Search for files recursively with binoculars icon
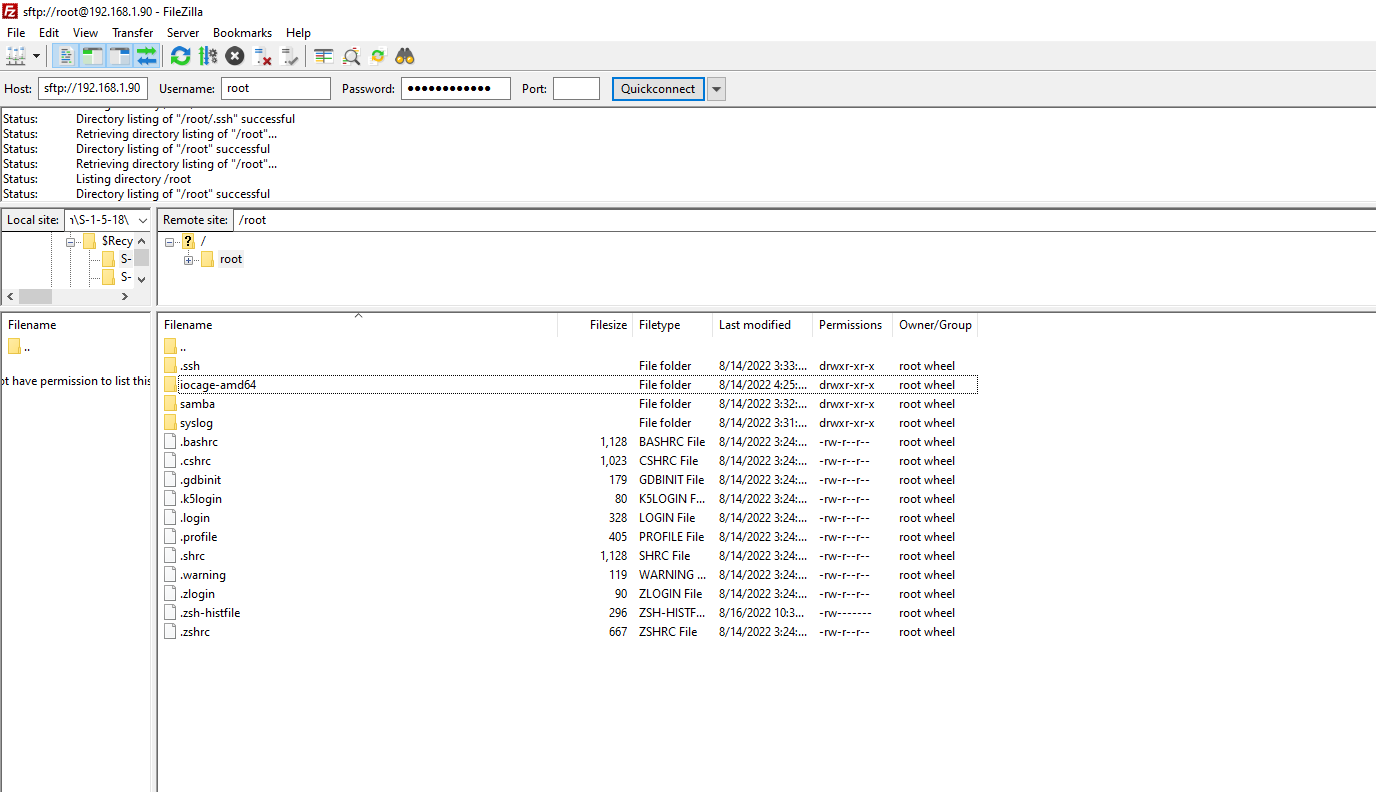Image resolution: width=1376 pixels, height=792 pixels. (x=405, y=56)
